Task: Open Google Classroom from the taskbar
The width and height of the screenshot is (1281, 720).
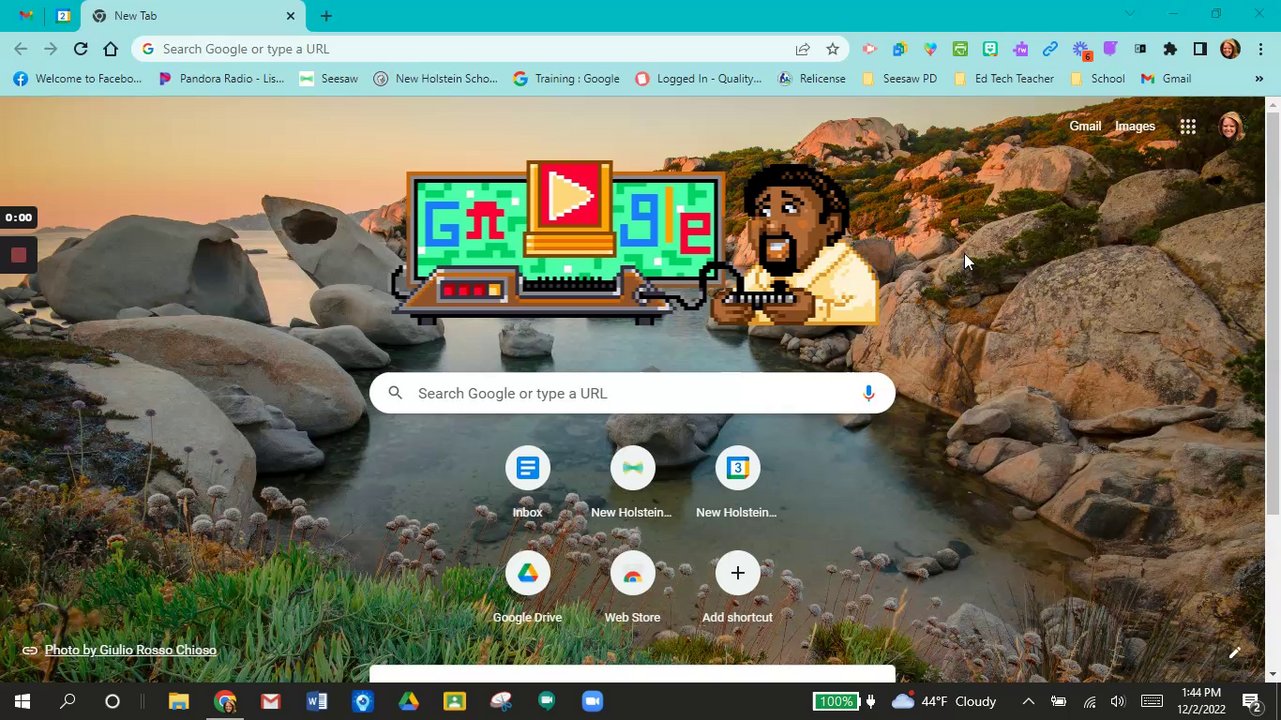Action: click(x=454, y=701)
